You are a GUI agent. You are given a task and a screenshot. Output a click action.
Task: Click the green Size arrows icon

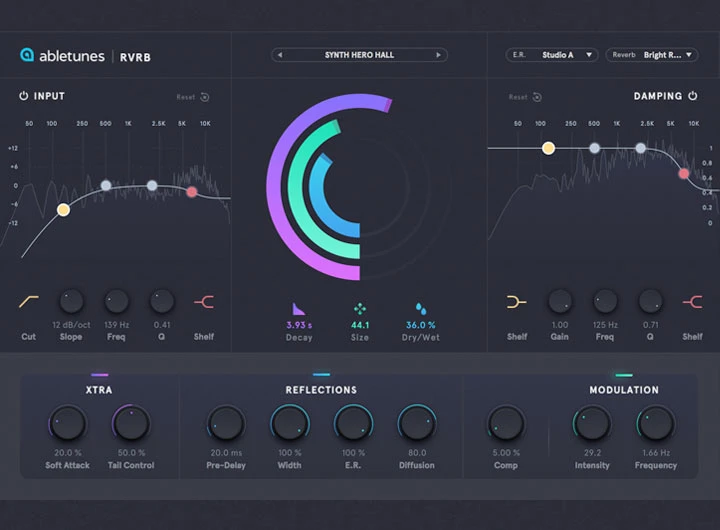tap(360, 309)
